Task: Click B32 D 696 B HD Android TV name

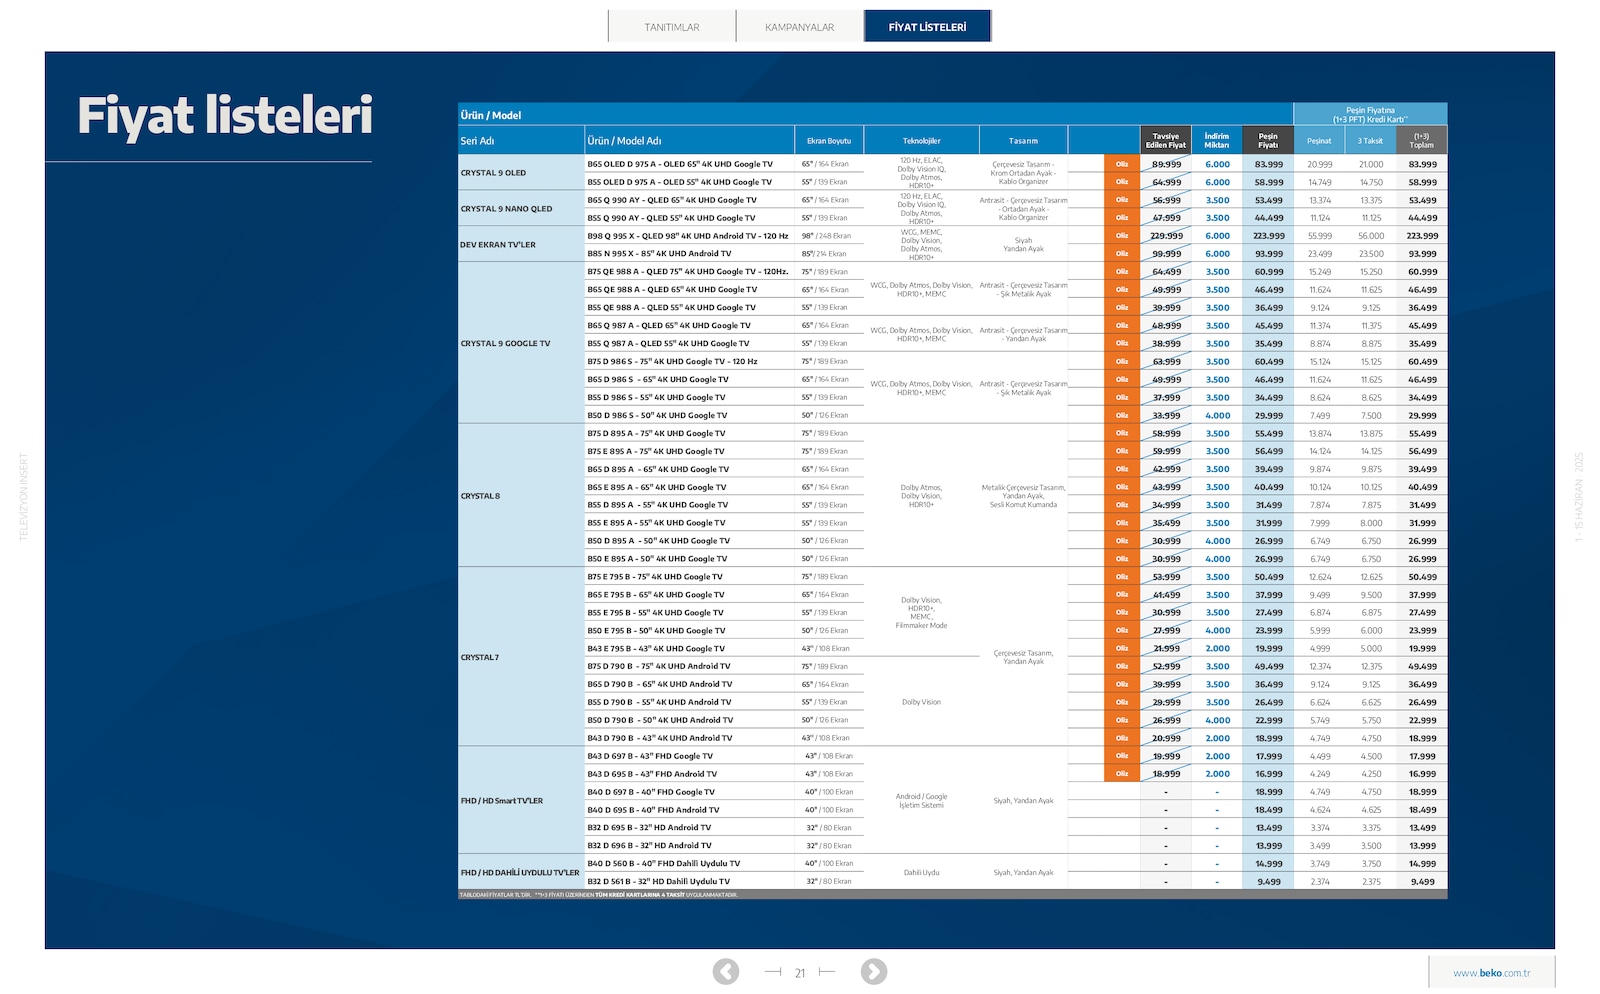Action: (x=649, y=846)
